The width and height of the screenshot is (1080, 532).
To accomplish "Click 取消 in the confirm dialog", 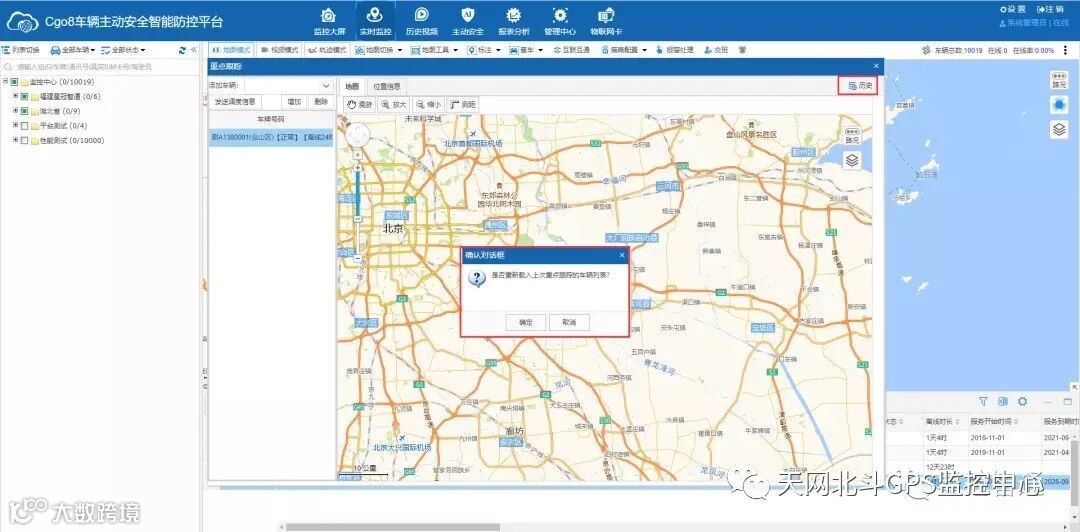I will pos(569,322).
